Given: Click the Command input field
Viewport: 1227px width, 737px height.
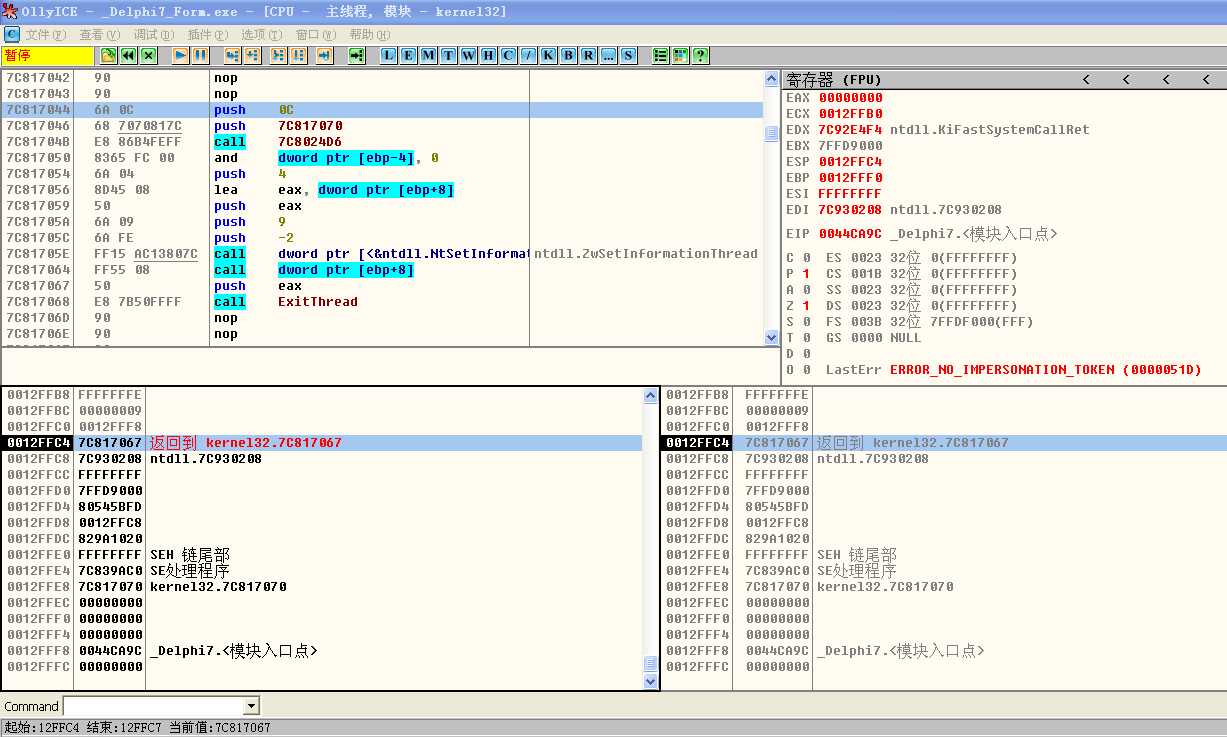Looking at the screenshot, I should (x=153, y=706).
